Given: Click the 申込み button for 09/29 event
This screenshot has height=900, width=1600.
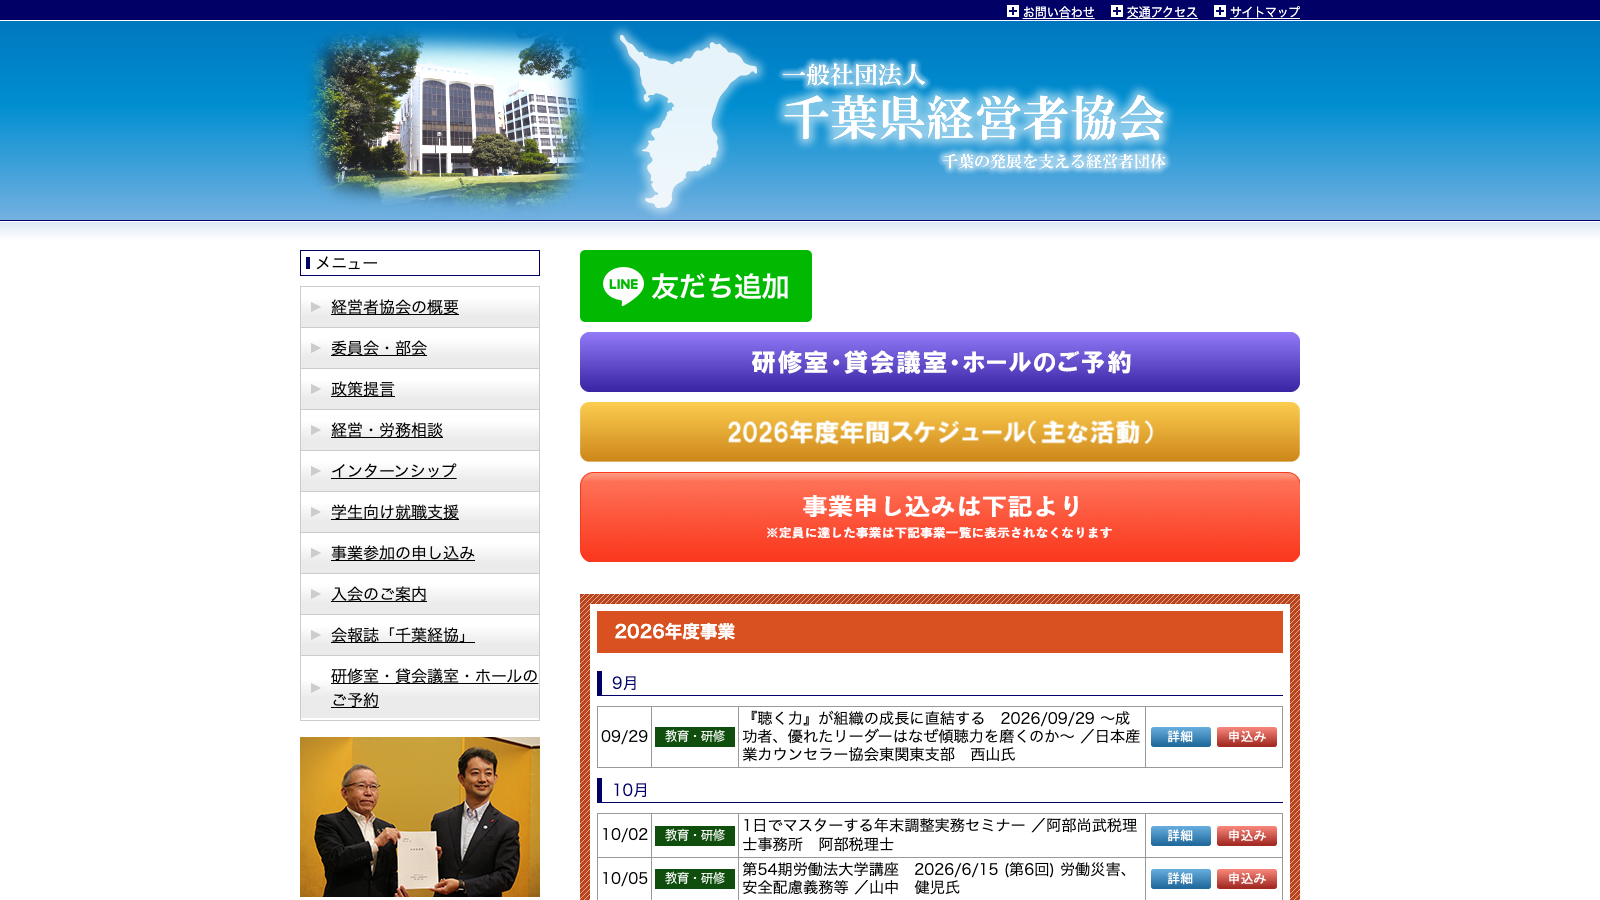Looking at the screenshot, I should 1247,737.
